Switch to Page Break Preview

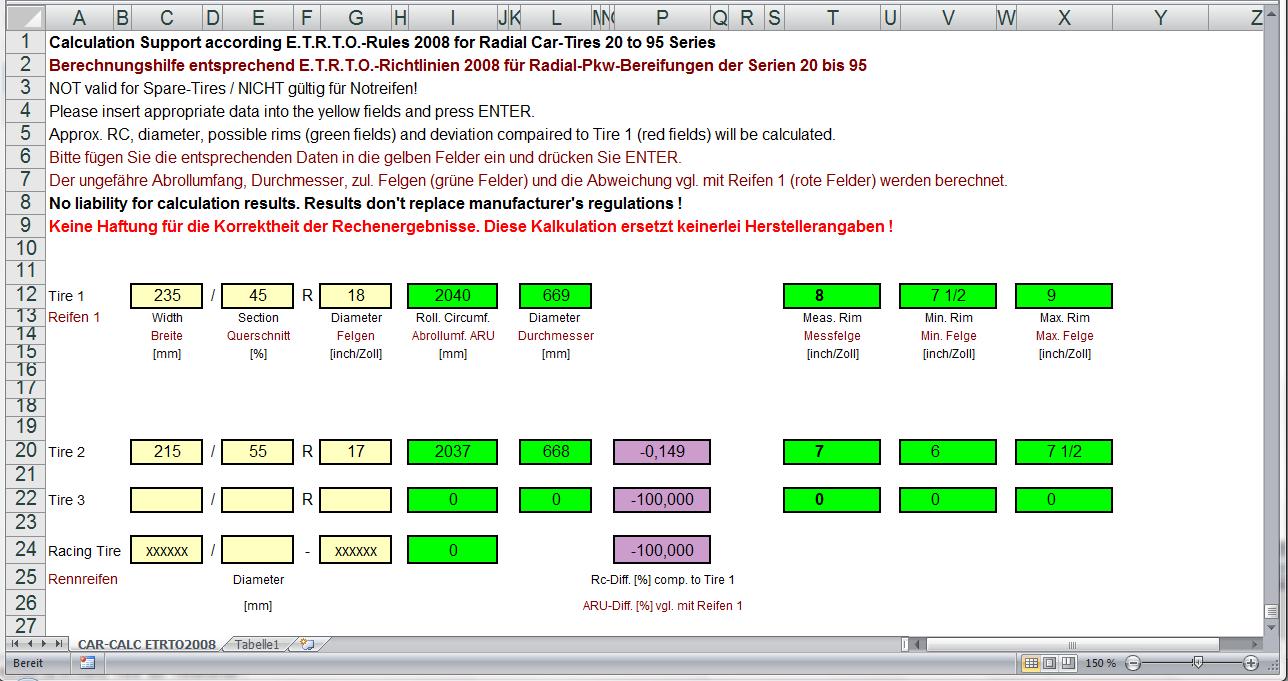(1067, 663)
